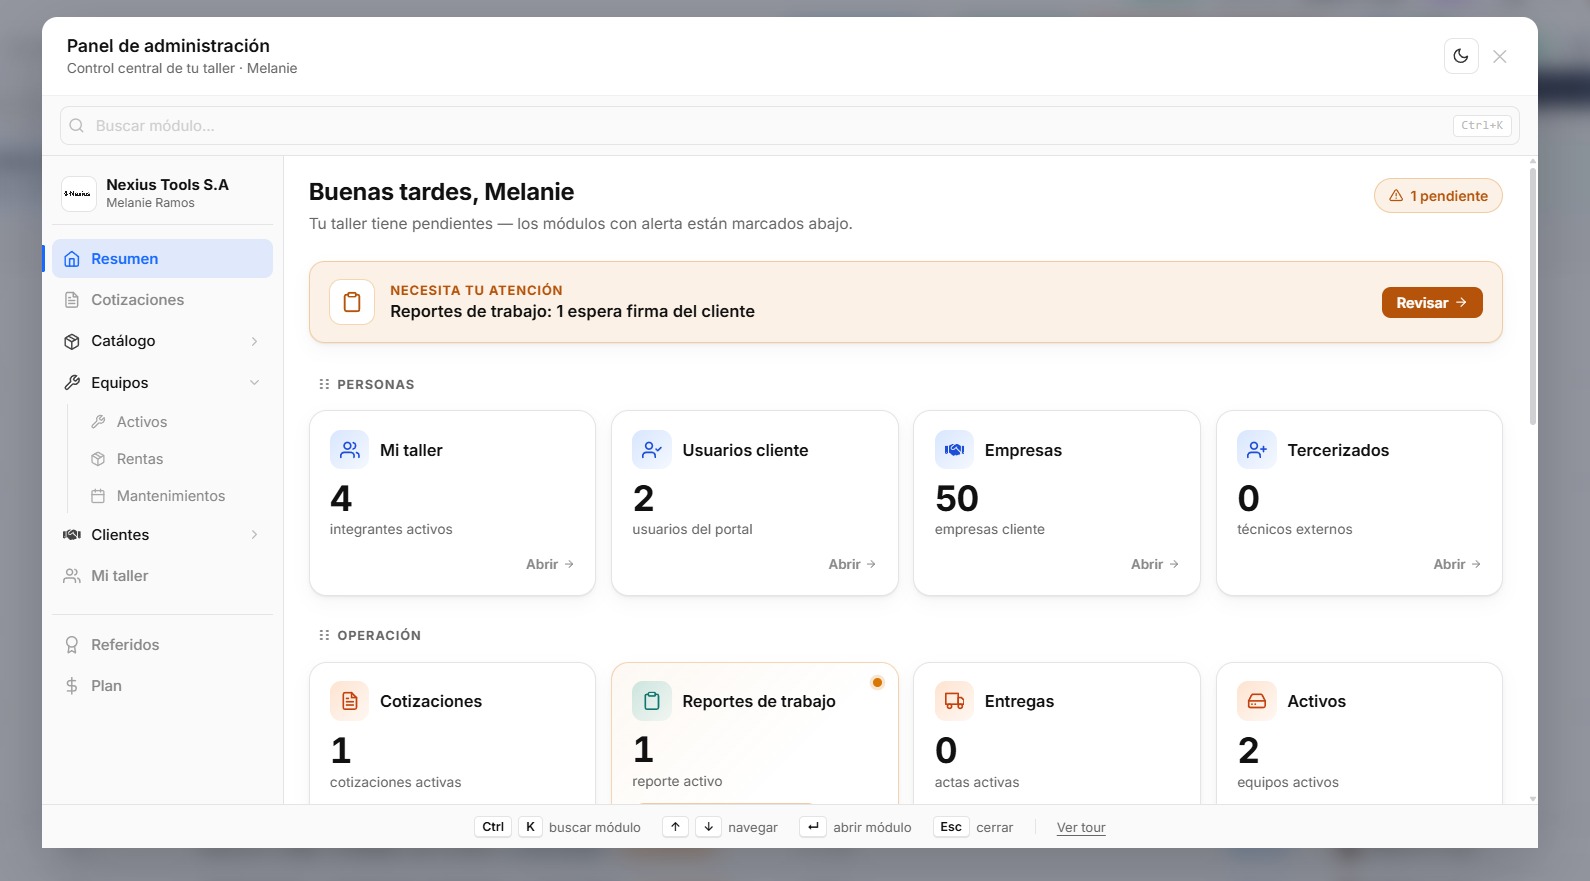The image size is (1590, 881).
Task: Open Clientes in the sidebar
Action: tap(162, 535)
